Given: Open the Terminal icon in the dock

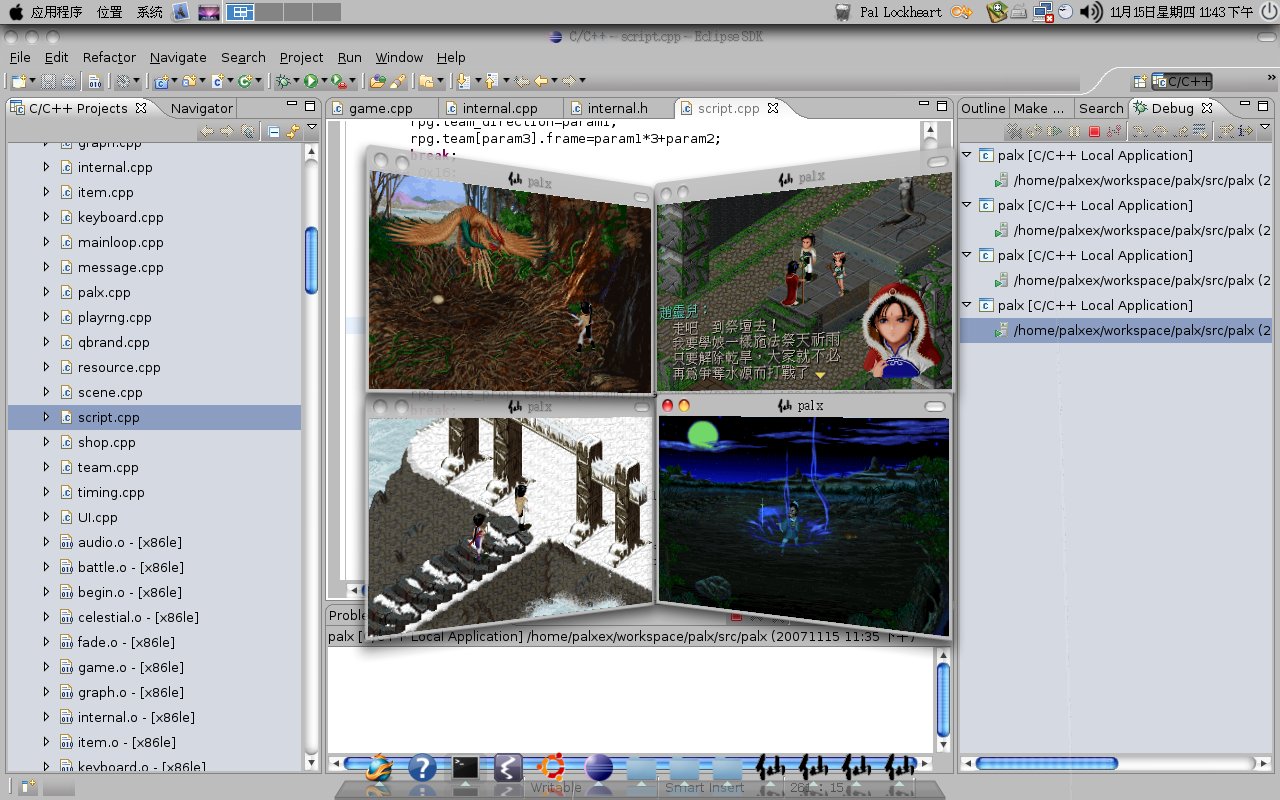Looking at the screenshot, I should coord(465,768).
